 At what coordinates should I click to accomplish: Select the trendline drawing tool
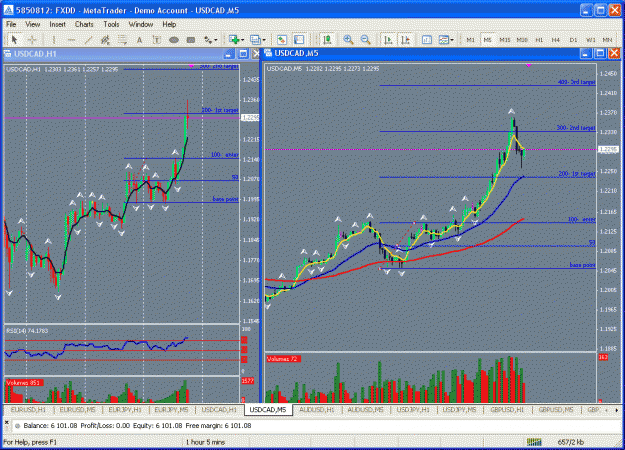click(x=88, y=40)
